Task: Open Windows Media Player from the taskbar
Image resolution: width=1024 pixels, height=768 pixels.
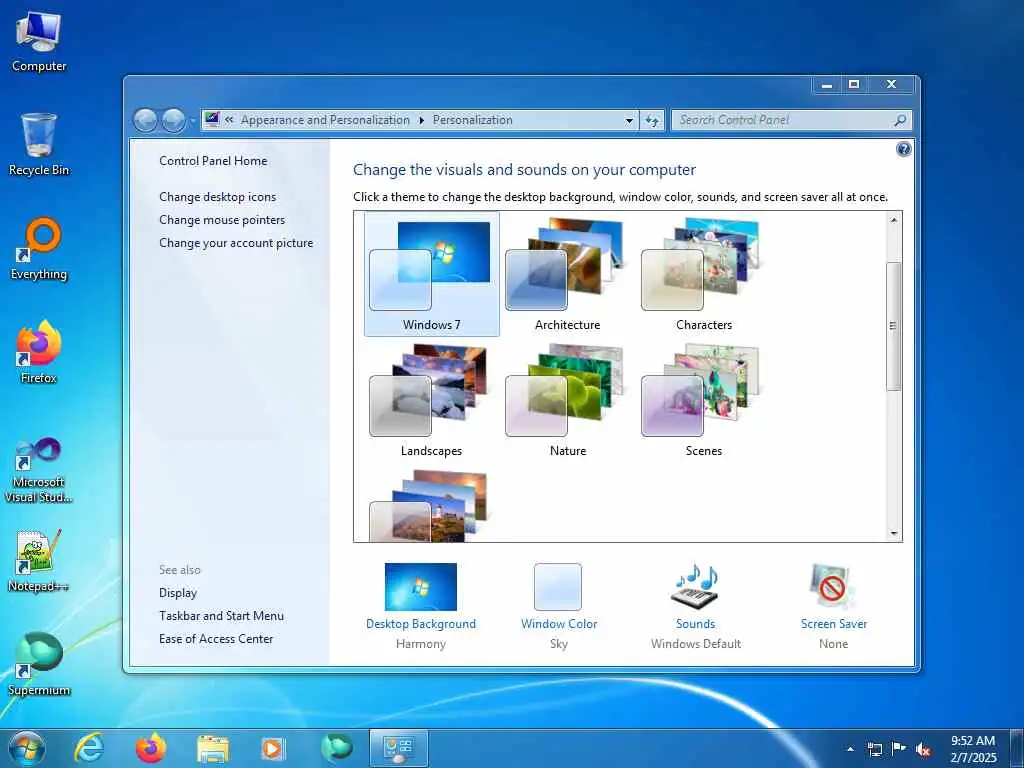Action: point(273,749)
